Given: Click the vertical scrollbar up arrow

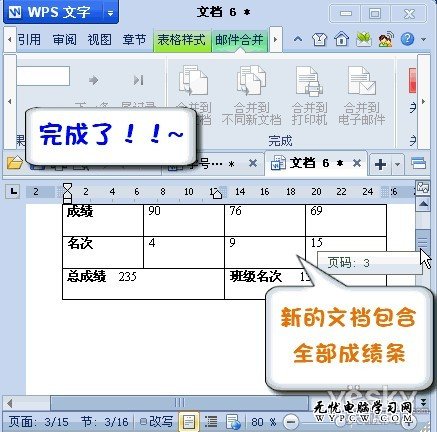Looking at the screenshot, I should click(423, 204).
